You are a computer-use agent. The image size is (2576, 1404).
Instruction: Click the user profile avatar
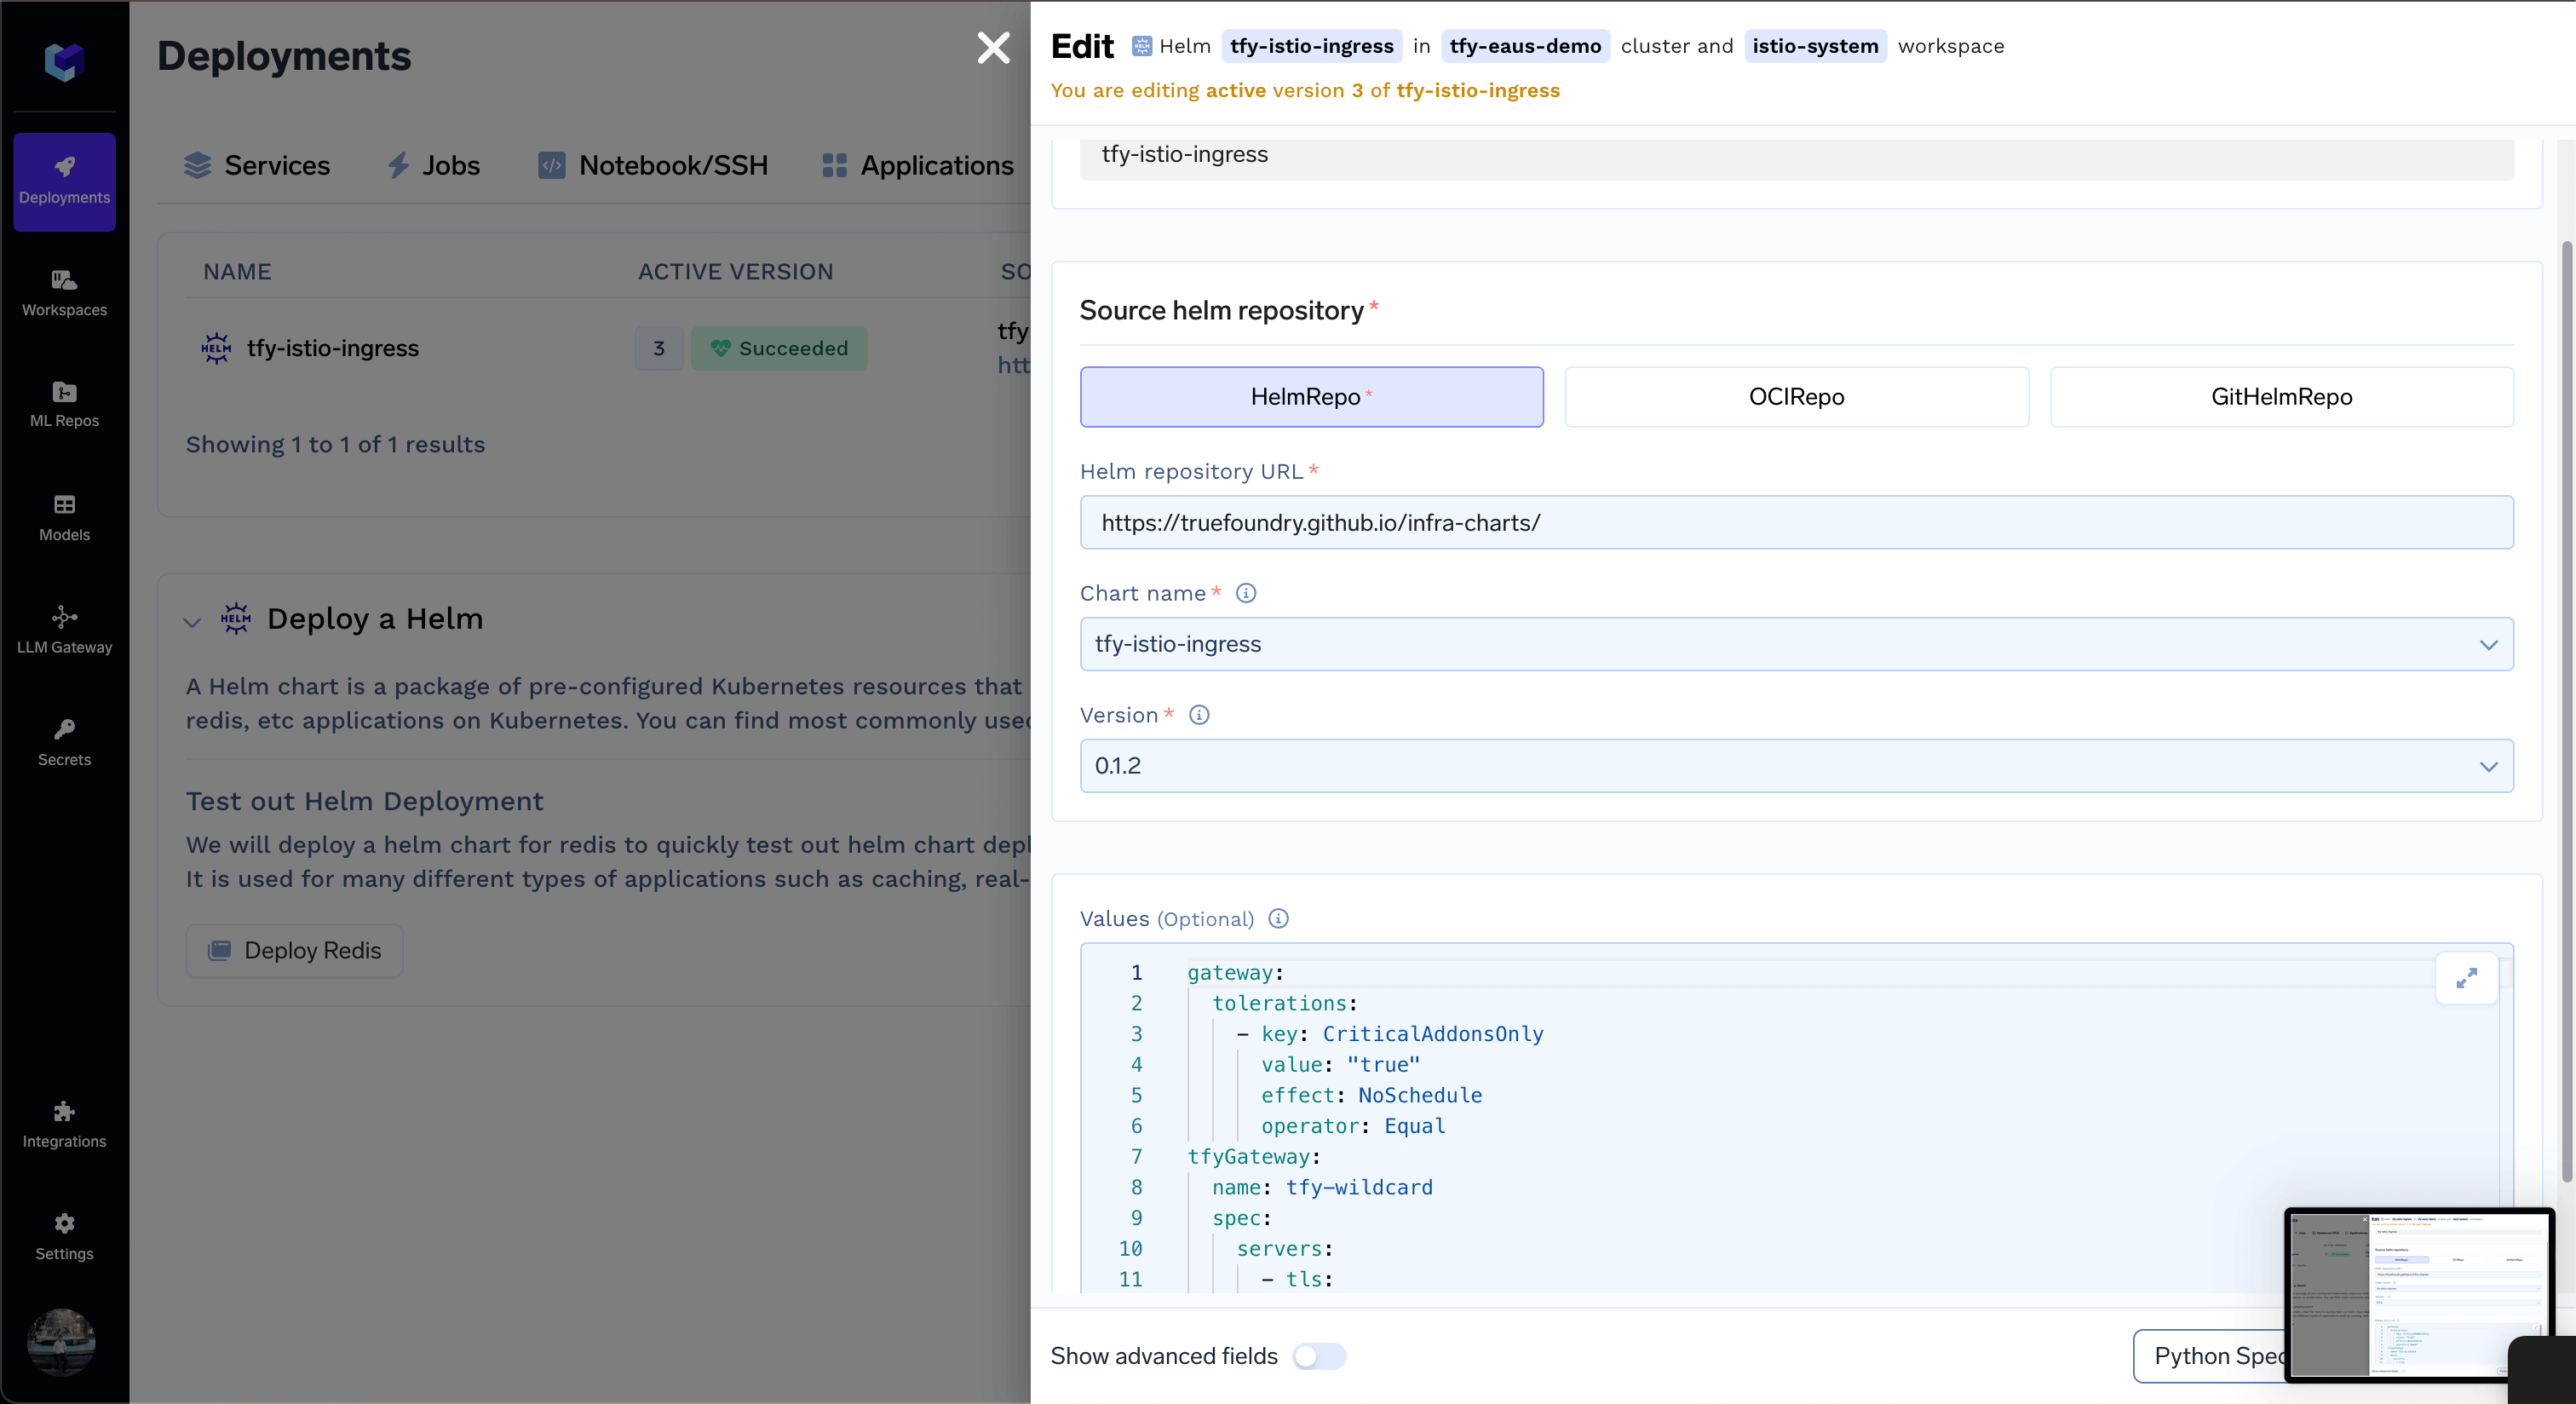point(62,1341)
